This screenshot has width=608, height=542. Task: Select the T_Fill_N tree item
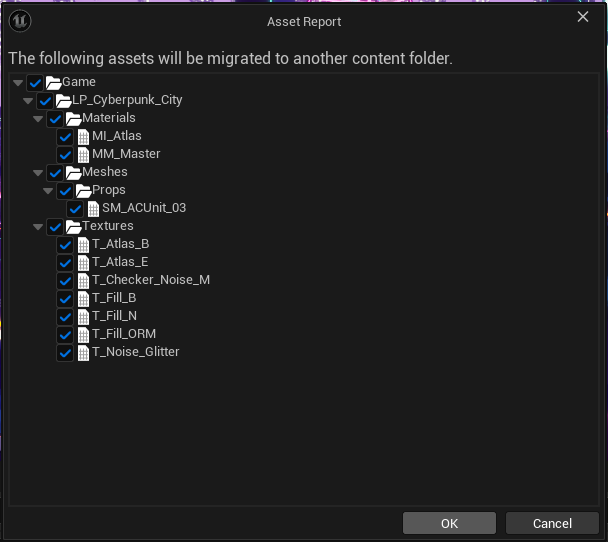(x=114, y=316)
